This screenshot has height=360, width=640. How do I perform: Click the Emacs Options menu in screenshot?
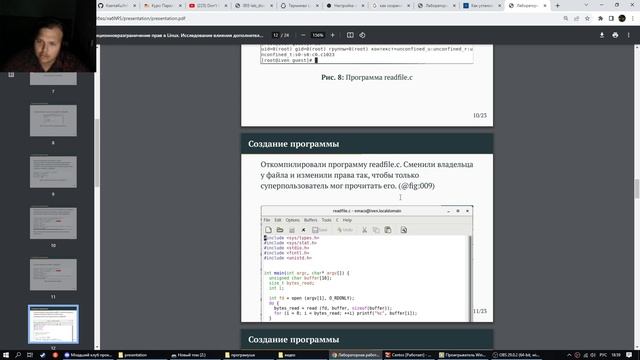292,220
